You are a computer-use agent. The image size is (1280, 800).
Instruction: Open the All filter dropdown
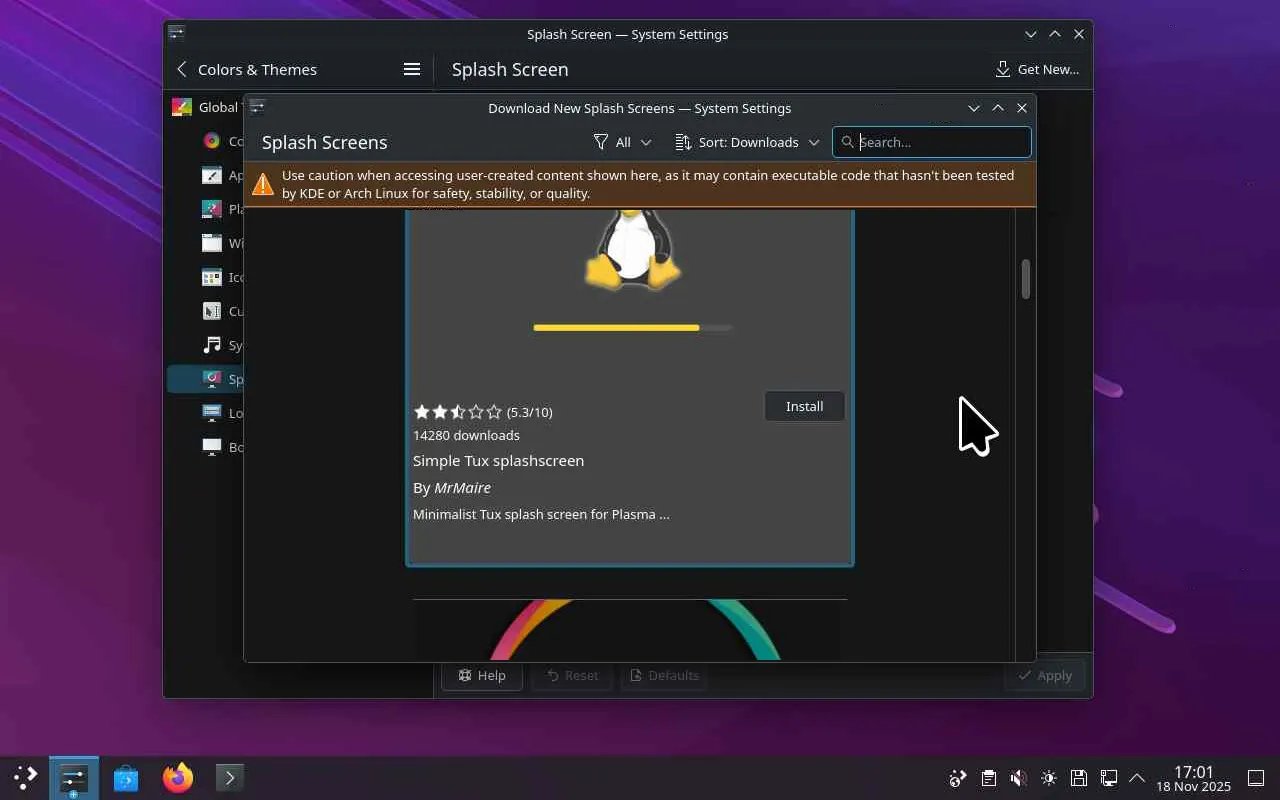[x=622, y=142]
